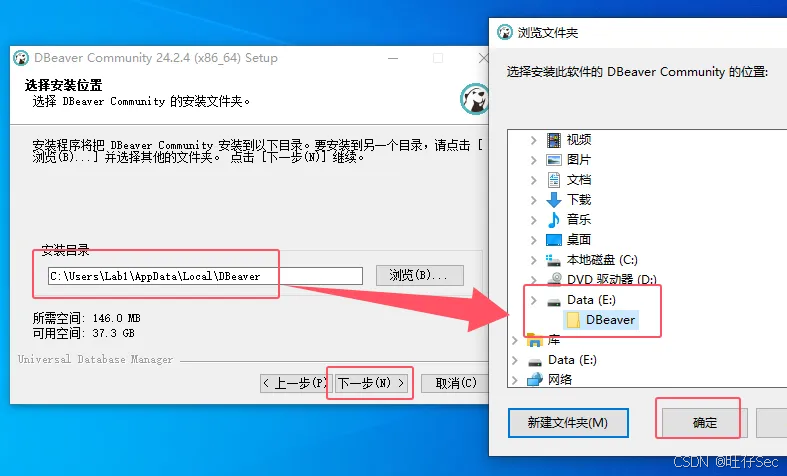This screenshot has width=787, height=476.
Task: Click the 浏览(B)... browse button
Action: point(420,275)
